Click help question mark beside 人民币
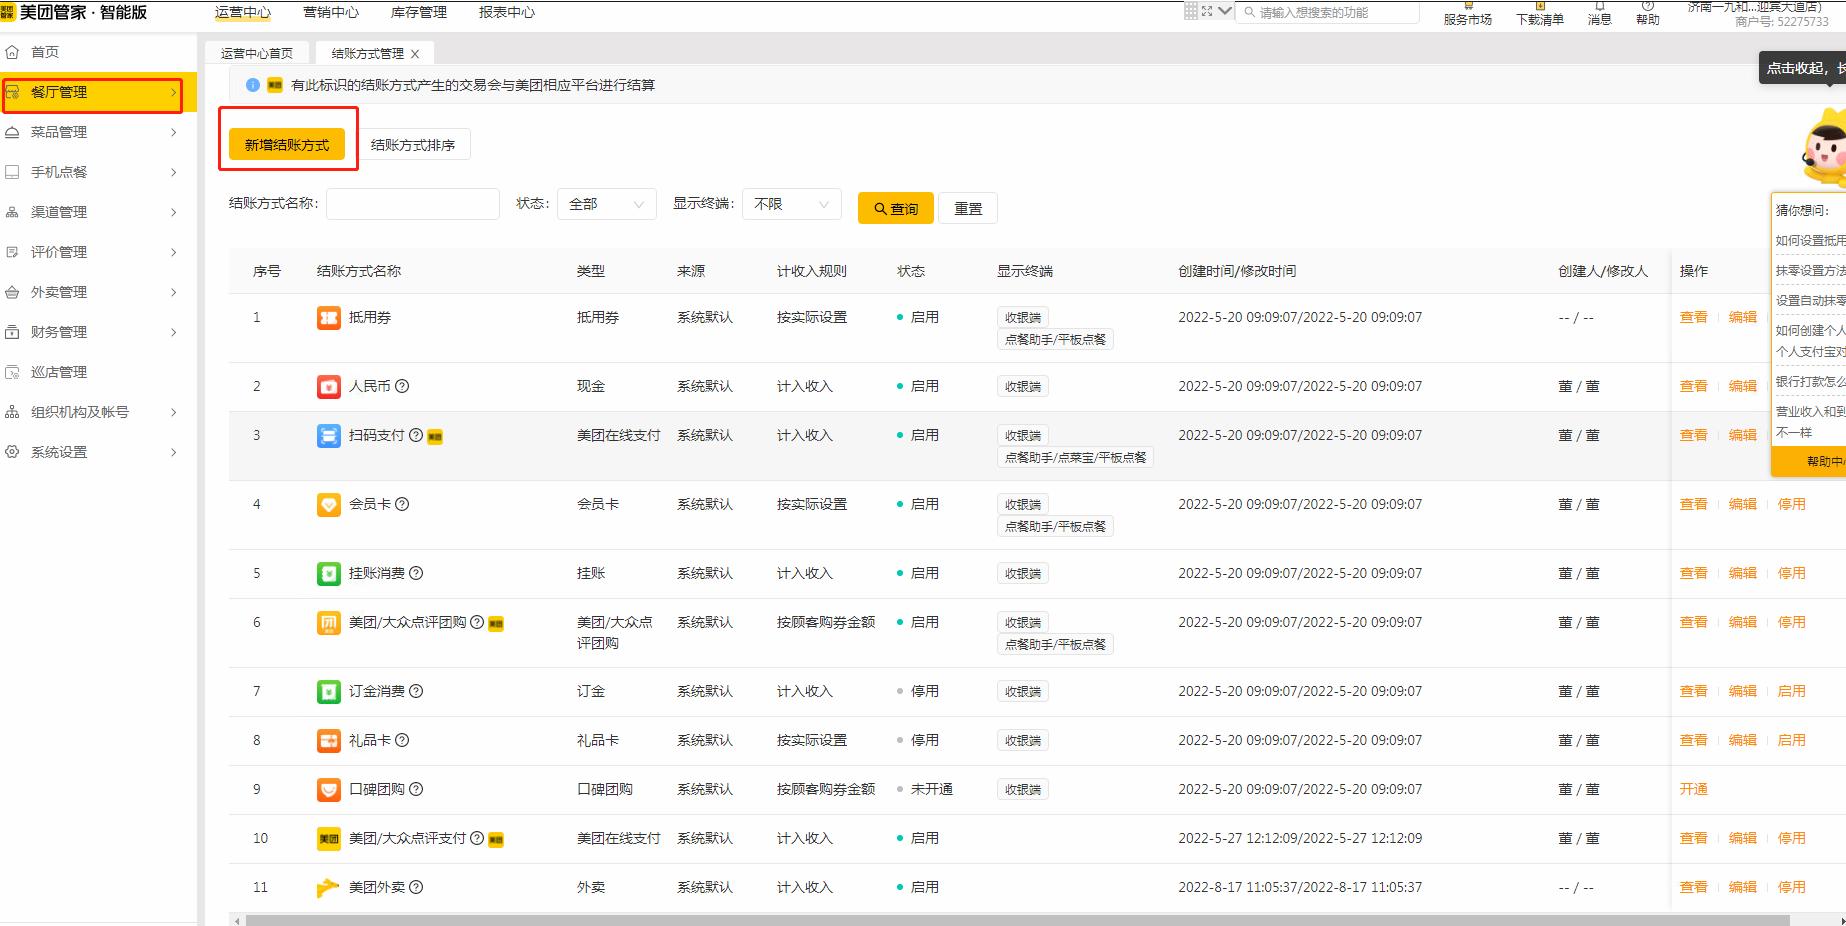The image size is (1846, 926). tap(402, 386)
